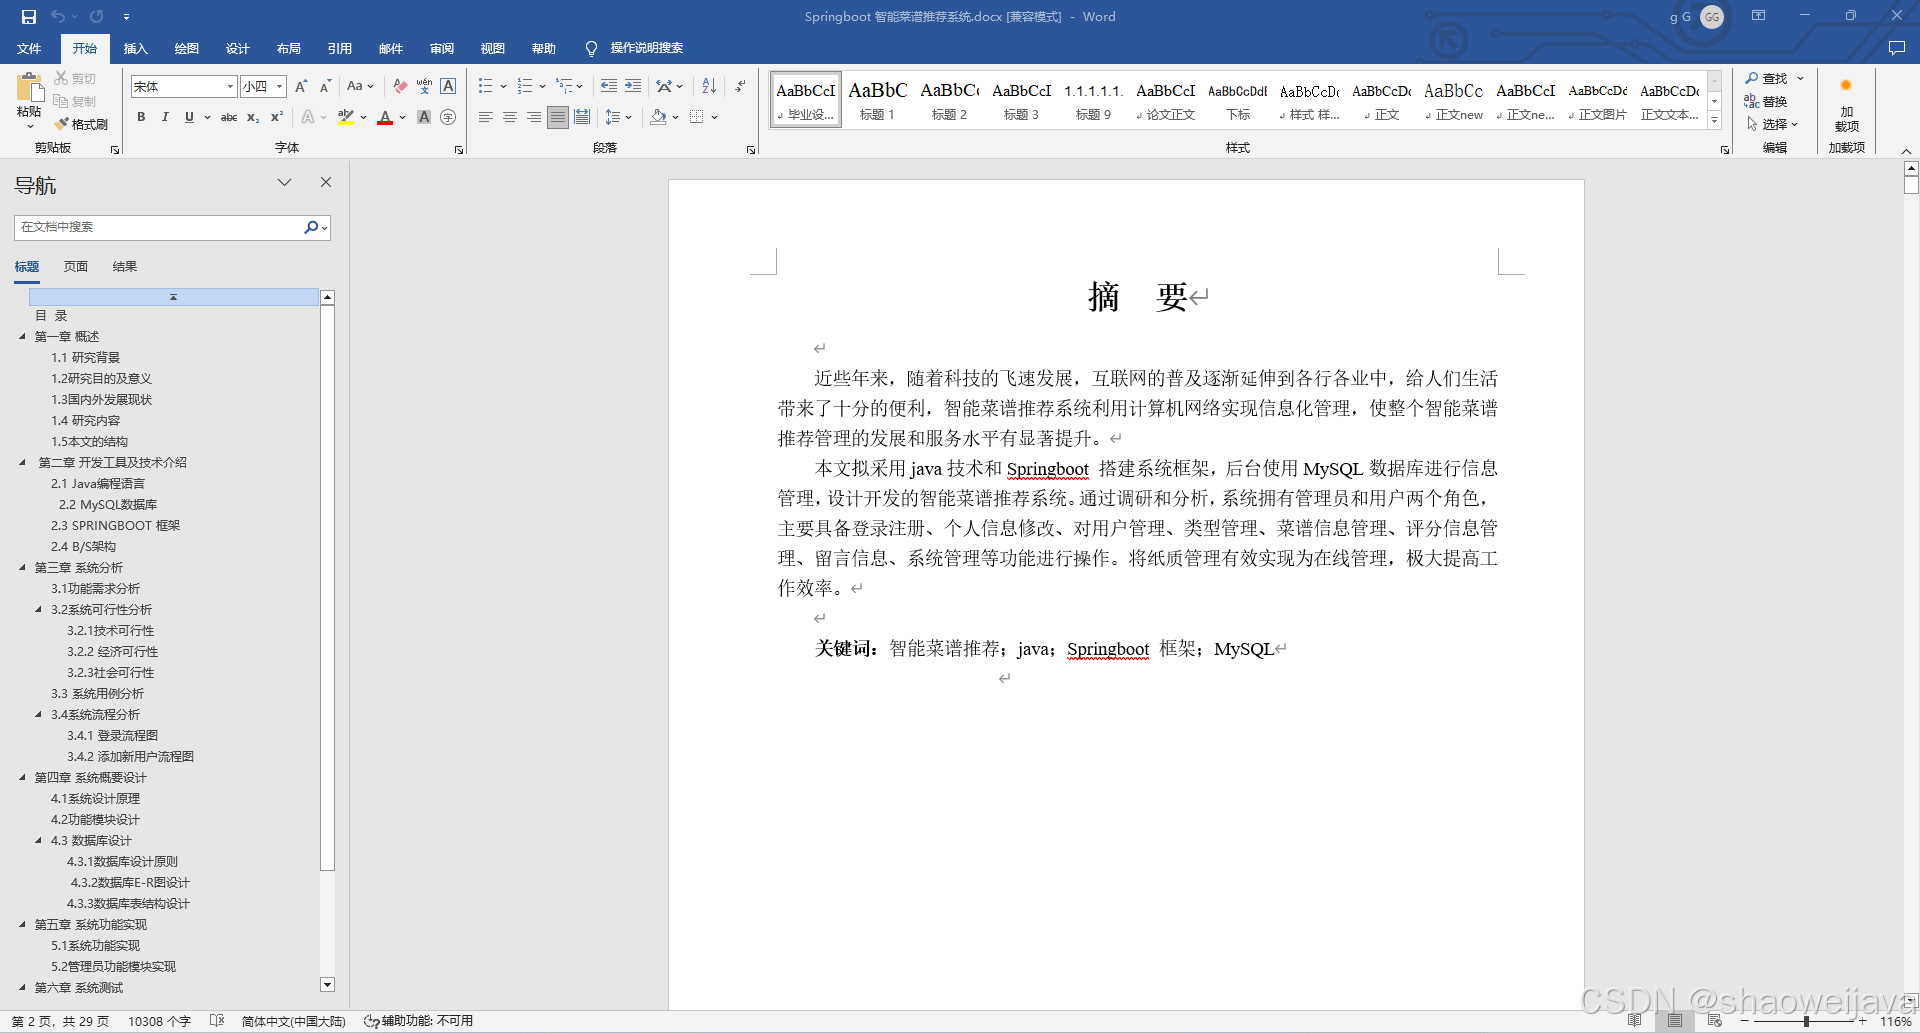Expand the styles gallery More arrow

[x=1714, y=120]
